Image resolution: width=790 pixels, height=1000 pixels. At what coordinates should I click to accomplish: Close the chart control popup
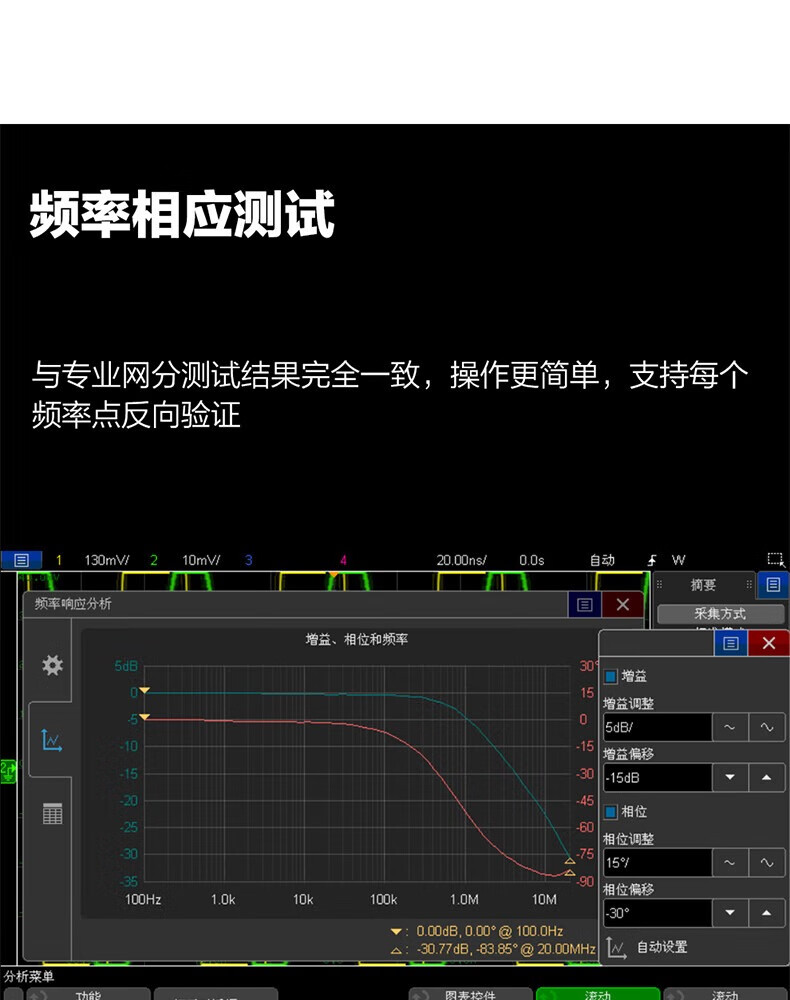(x=769, y=643)
